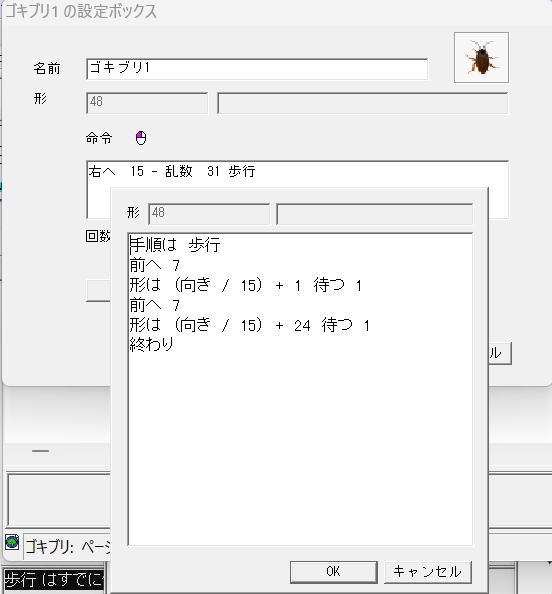Place cursor on the 終わり line
Viewport: 552px width, 594px height.
click(152, 345)
